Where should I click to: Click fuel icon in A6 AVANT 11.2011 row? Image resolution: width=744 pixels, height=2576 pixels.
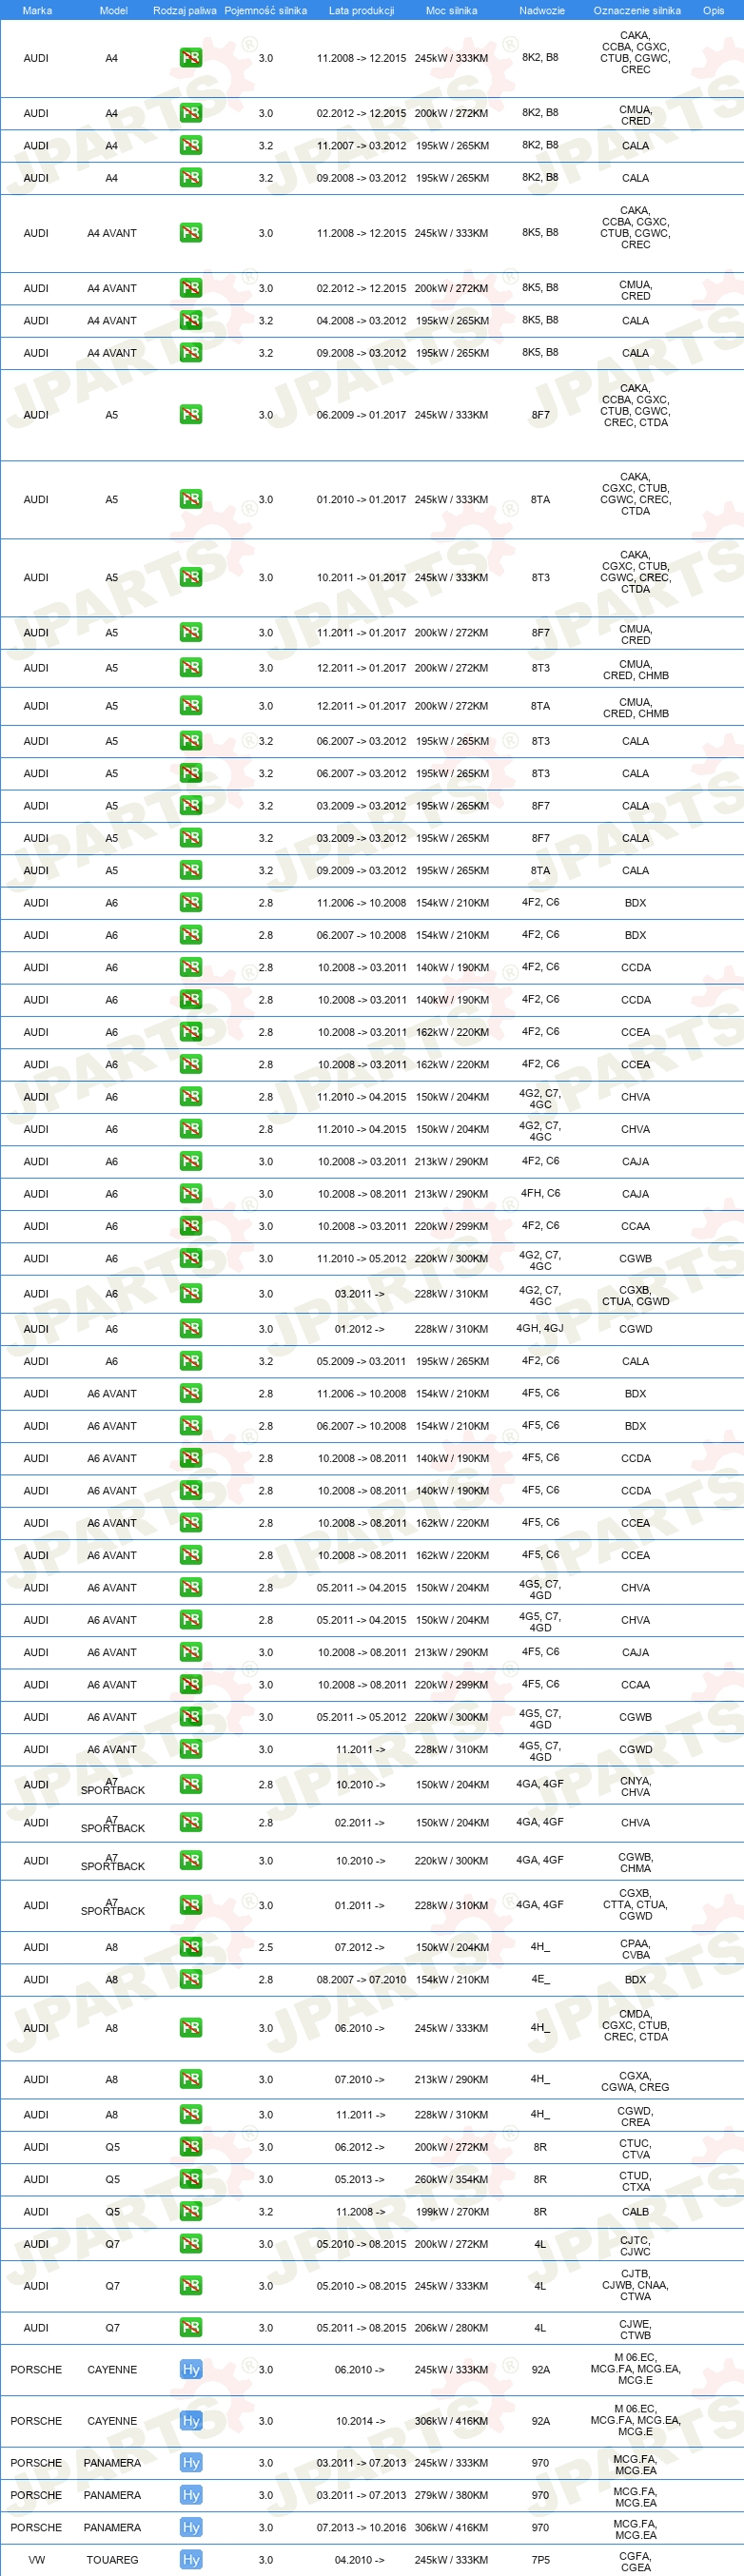191,1749
